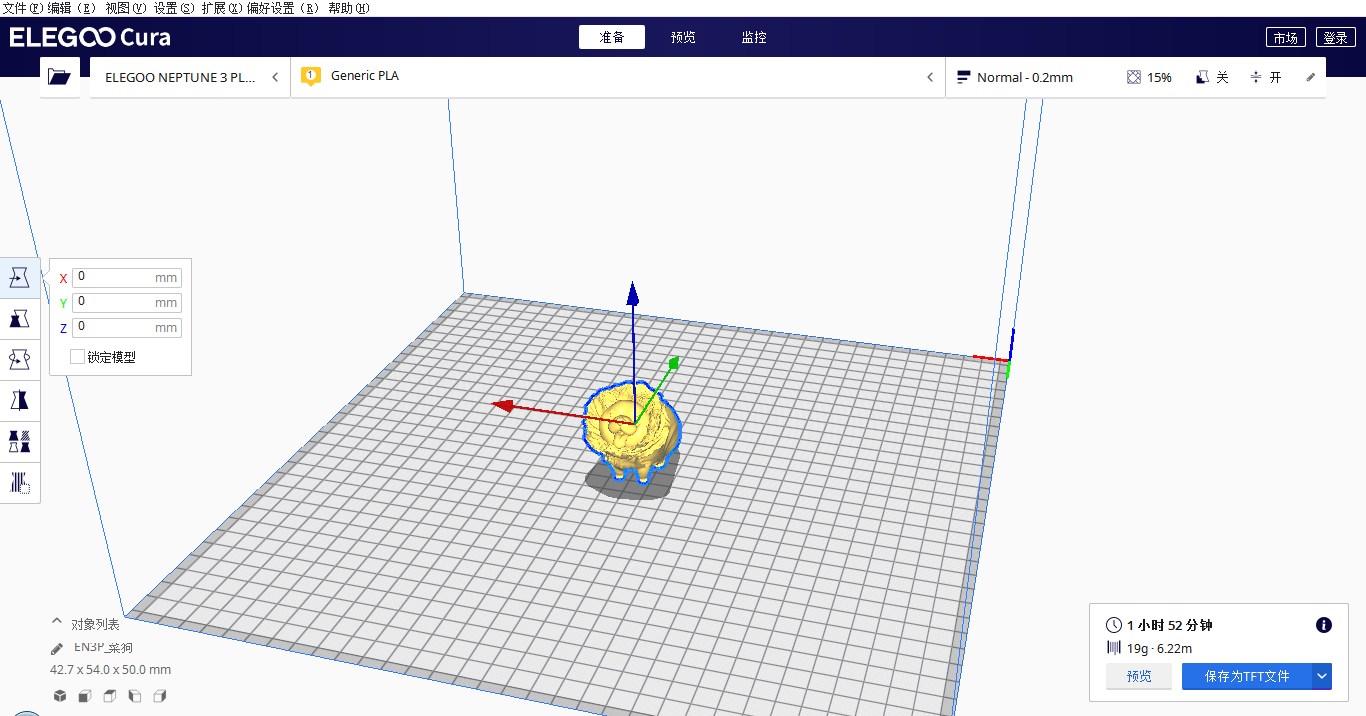Open the 偏好设置 (Preferences) menu
This screenshot has height=716, width=1366.
(284, 8)
